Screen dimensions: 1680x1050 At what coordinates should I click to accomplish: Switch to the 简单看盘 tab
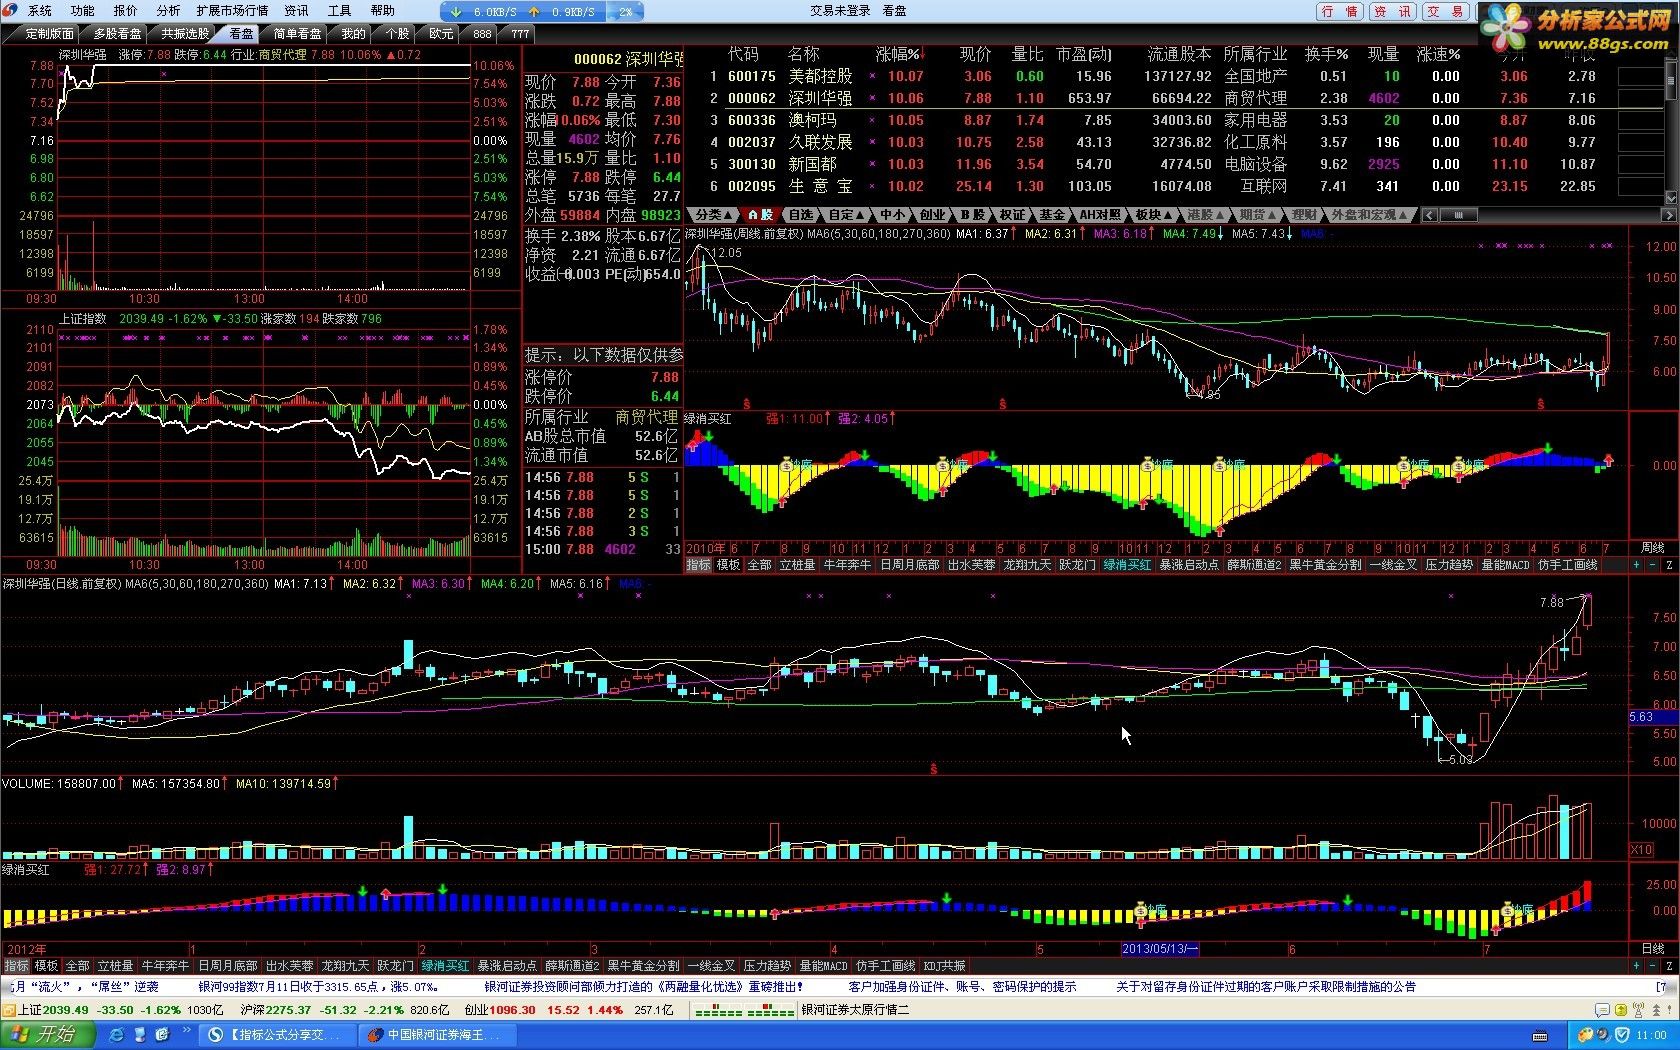click(297, 34)
